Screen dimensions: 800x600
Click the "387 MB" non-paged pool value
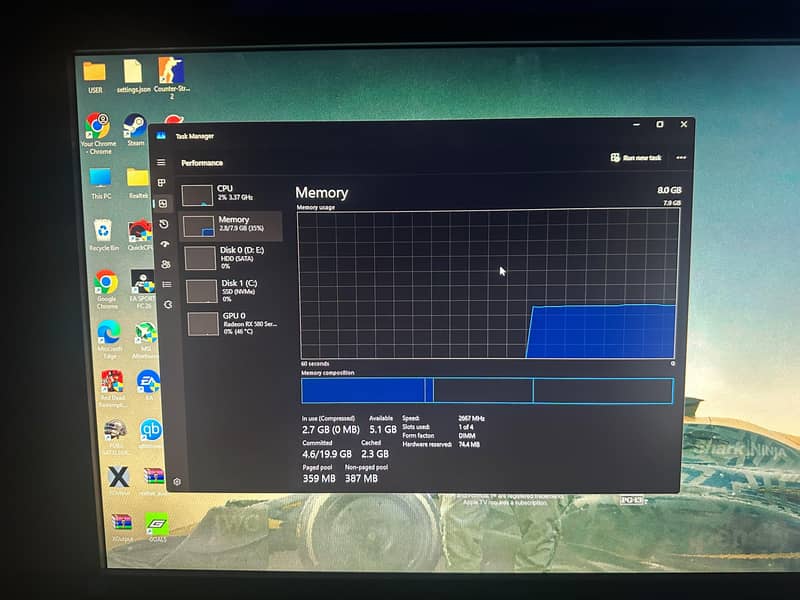(x=361, y=479)
